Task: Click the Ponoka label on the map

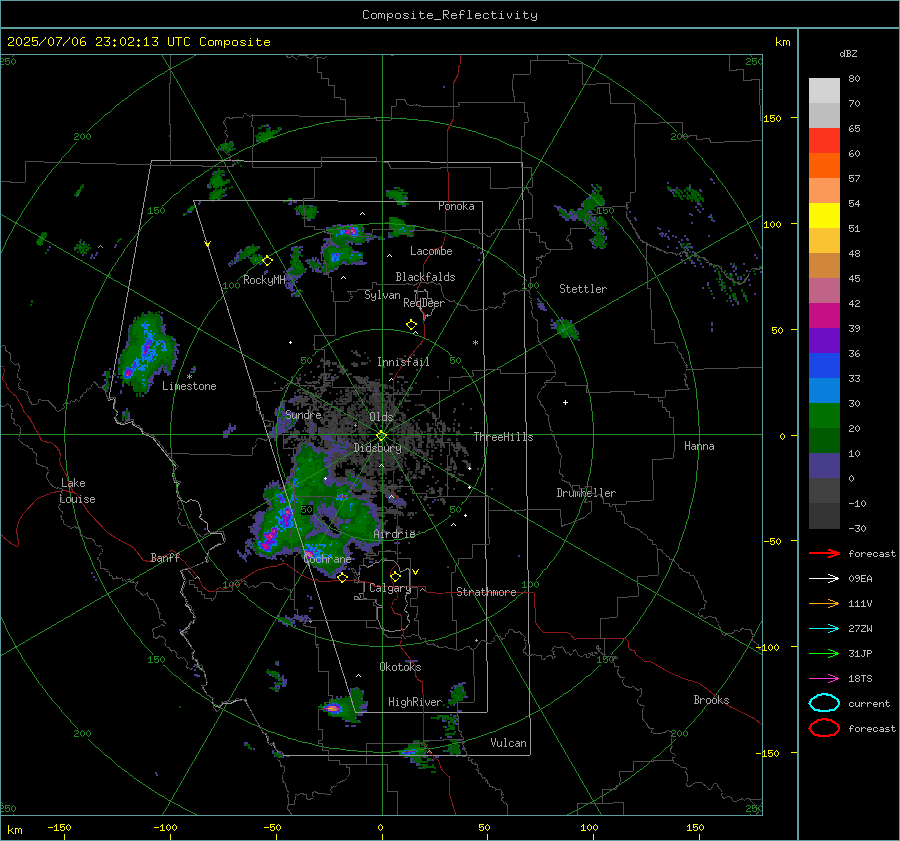Action: point(456,206)
